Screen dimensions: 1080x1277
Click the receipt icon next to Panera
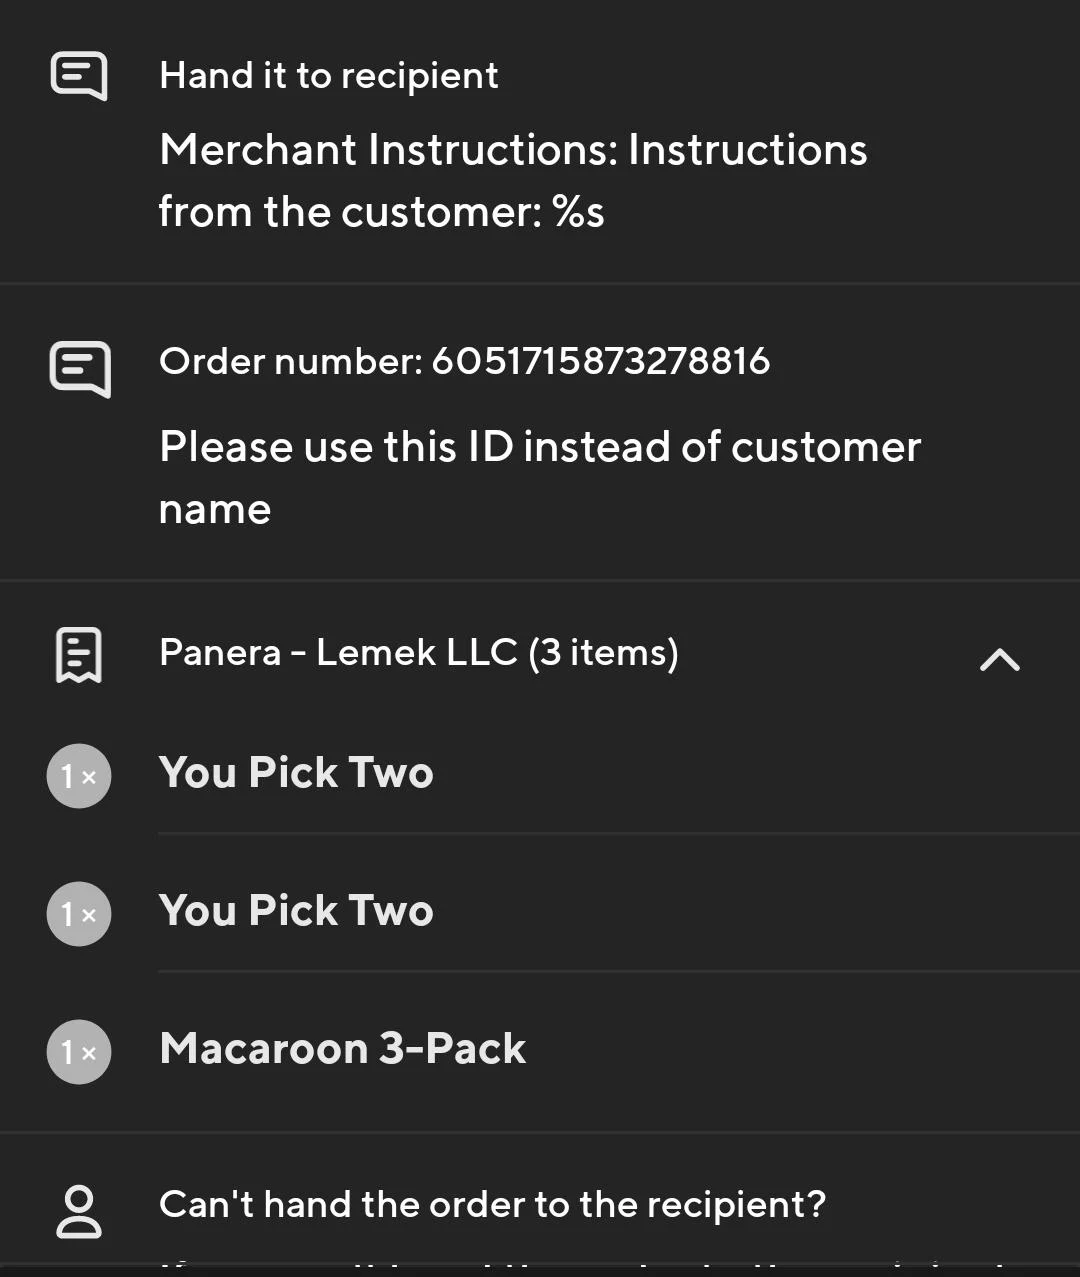tap(78, 655)
